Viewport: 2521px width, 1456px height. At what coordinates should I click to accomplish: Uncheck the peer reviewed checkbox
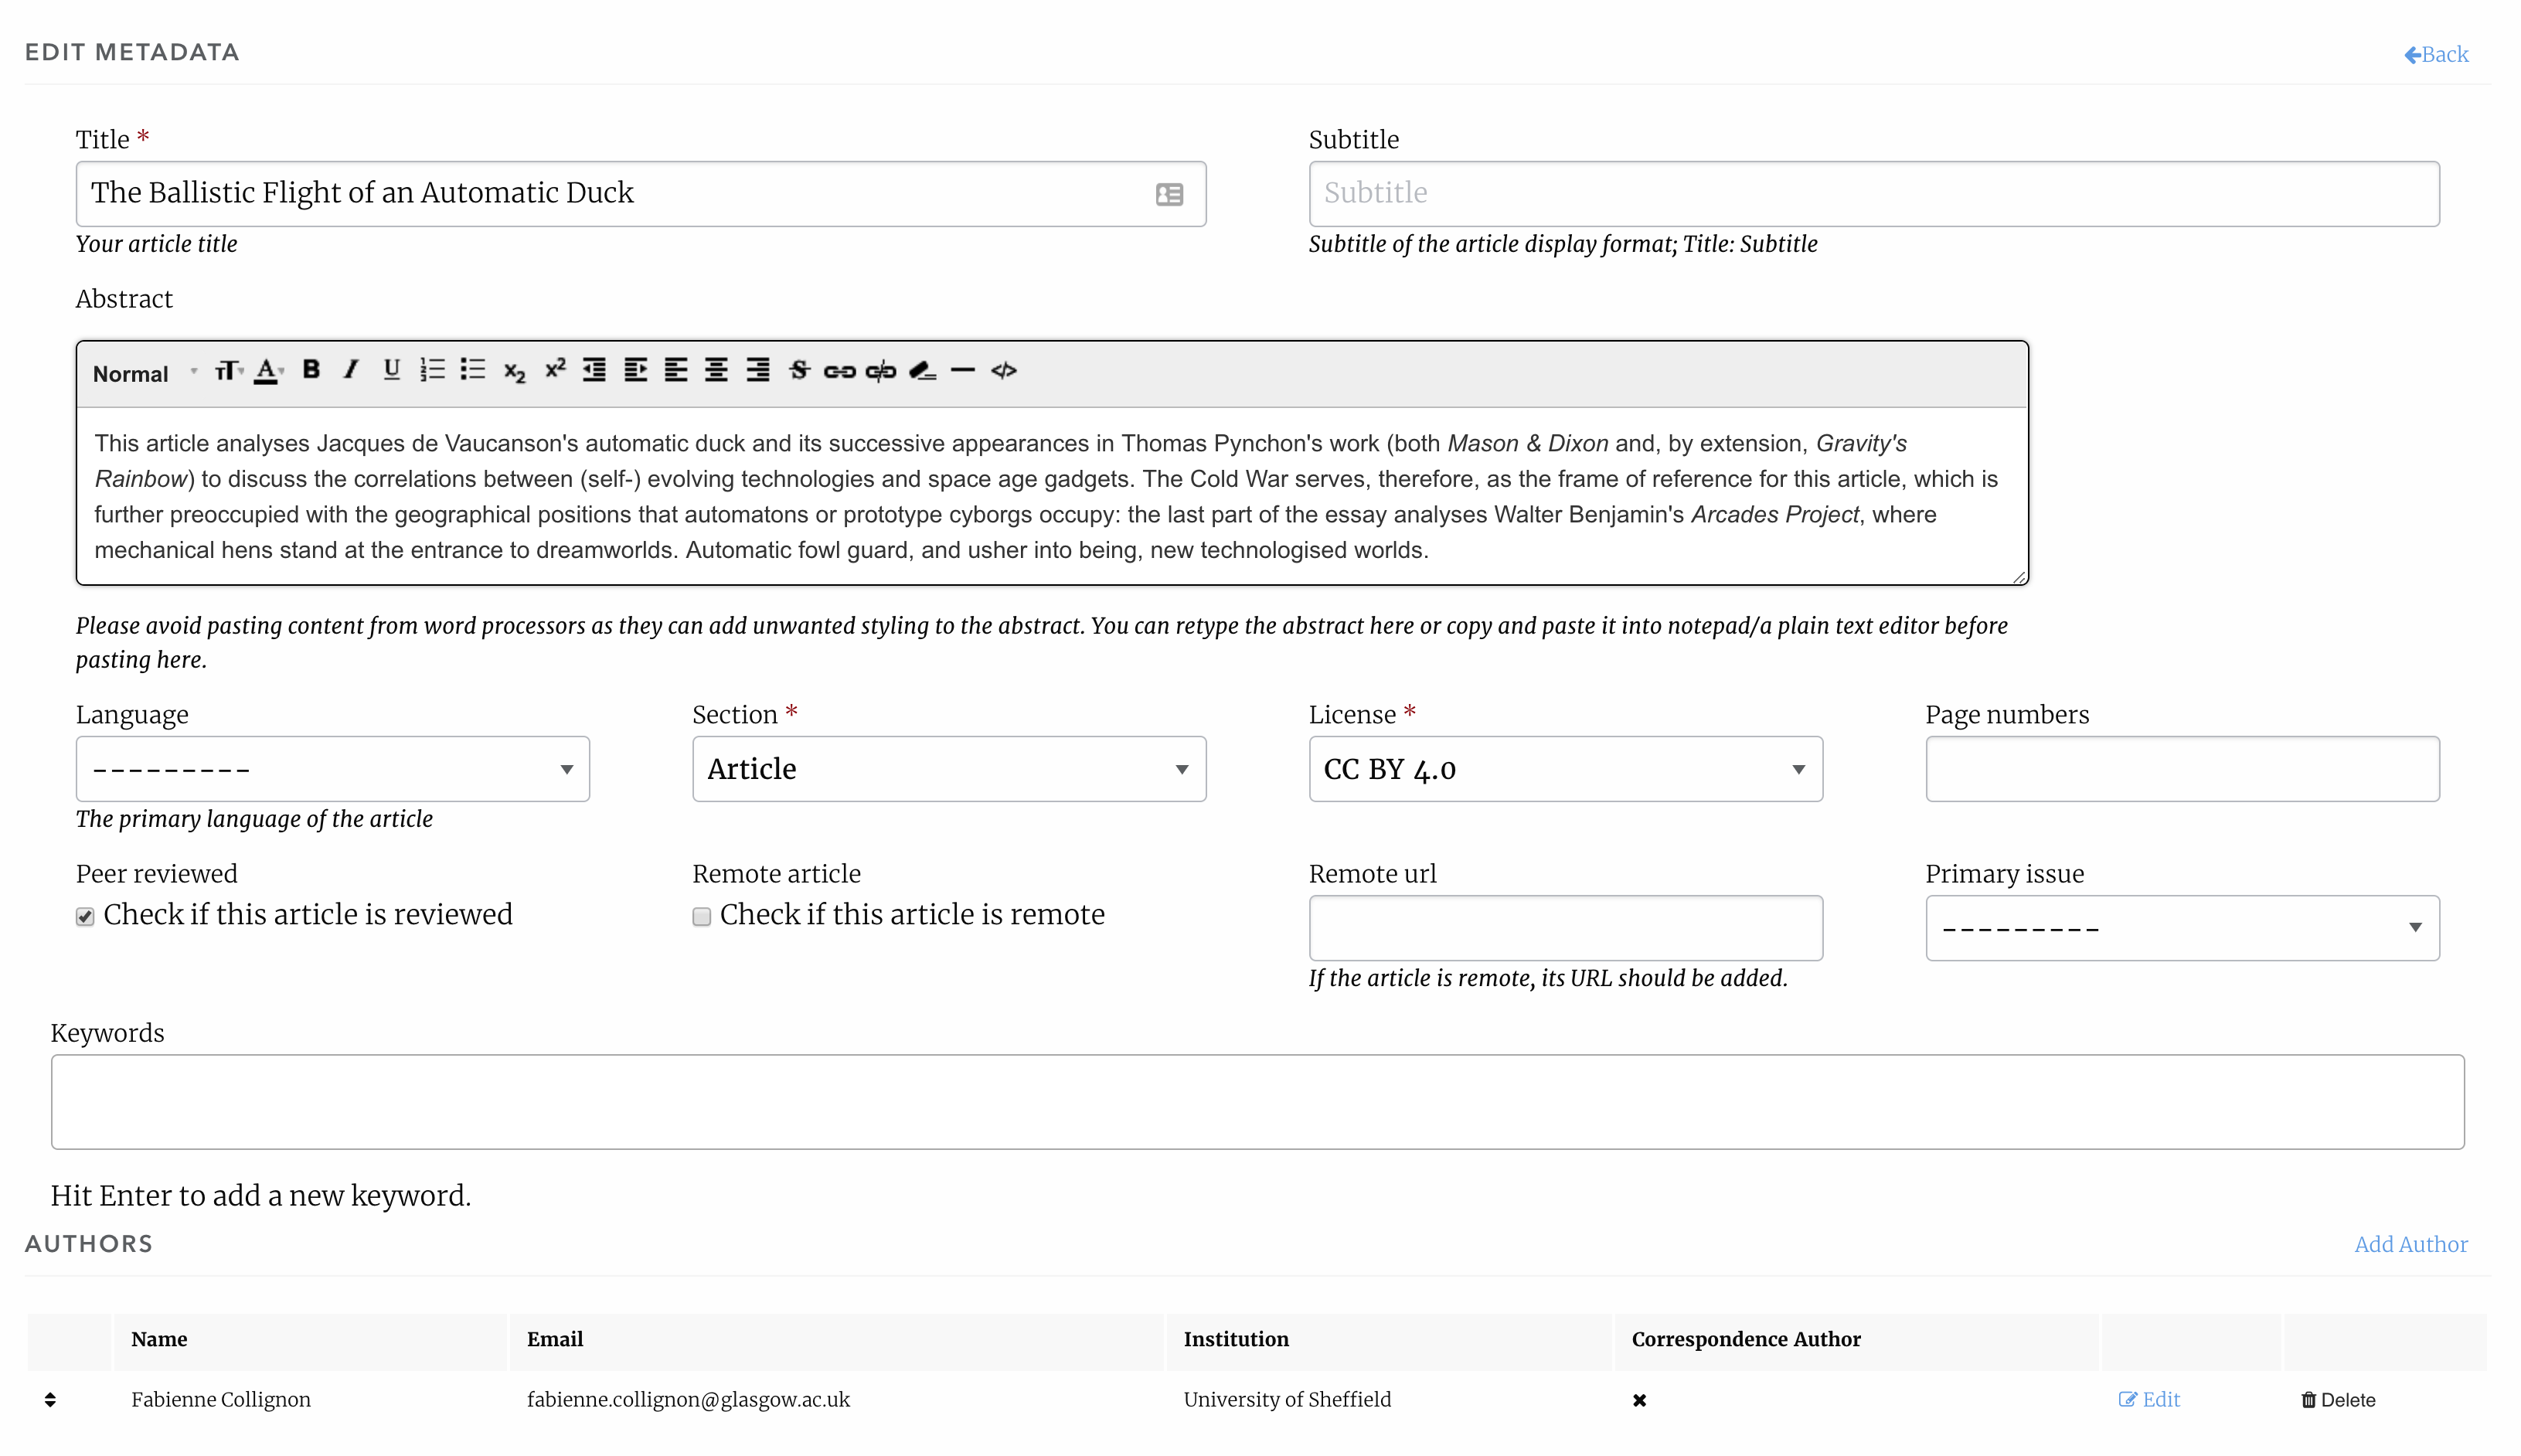tap(85, 916)
